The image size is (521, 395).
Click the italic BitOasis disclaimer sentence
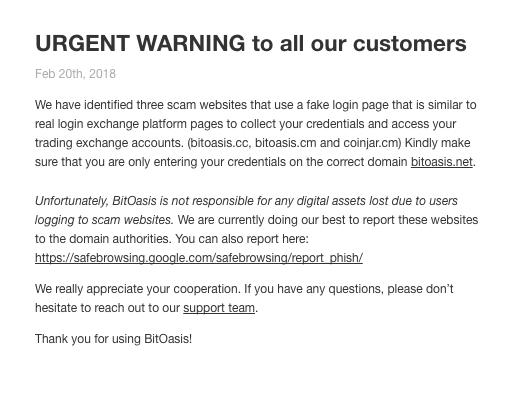[246, 210]
